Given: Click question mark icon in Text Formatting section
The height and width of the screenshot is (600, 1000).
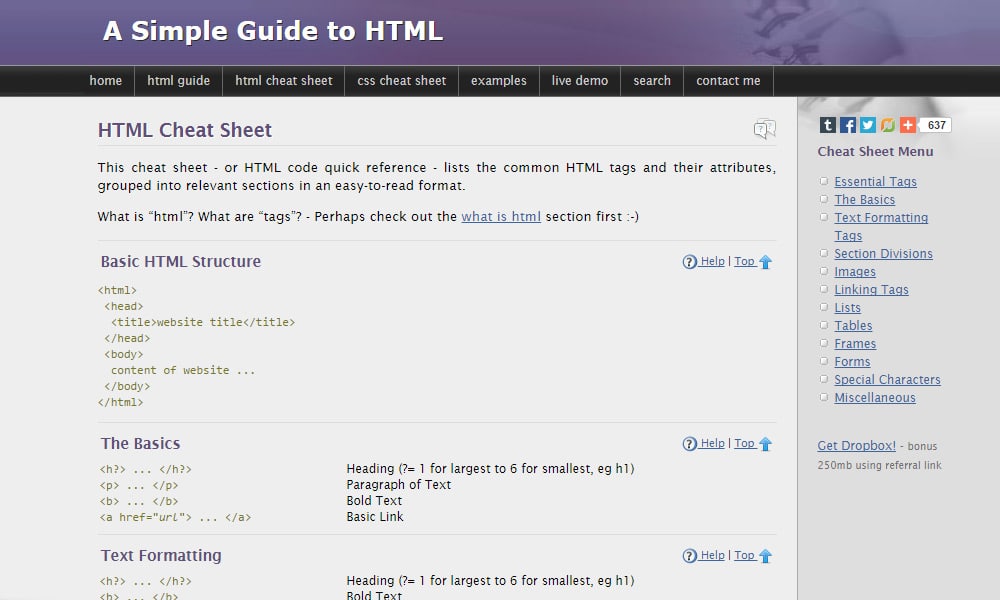Looking at the screenshot, I should coord(689,556).
